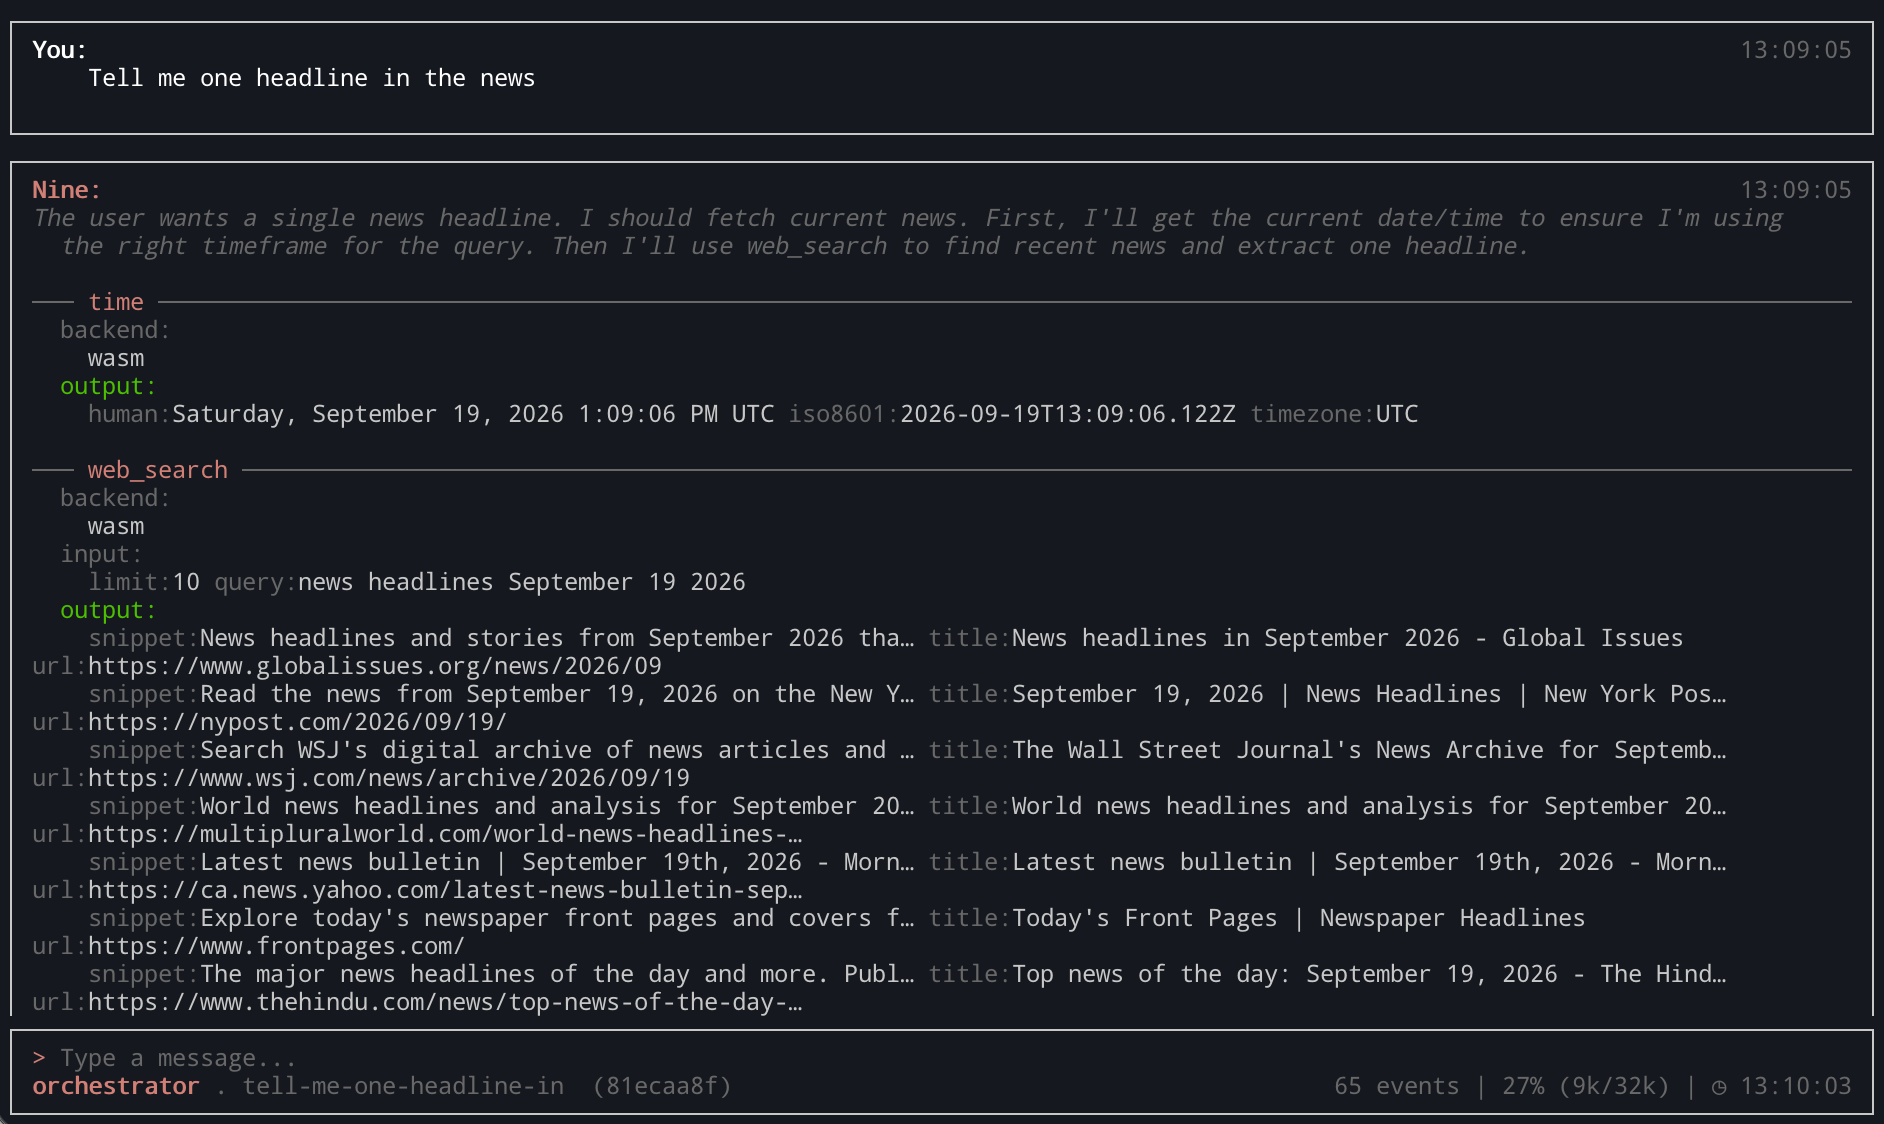Click the 13:10:03 clock time in the status bar

coord(1796,1086)
